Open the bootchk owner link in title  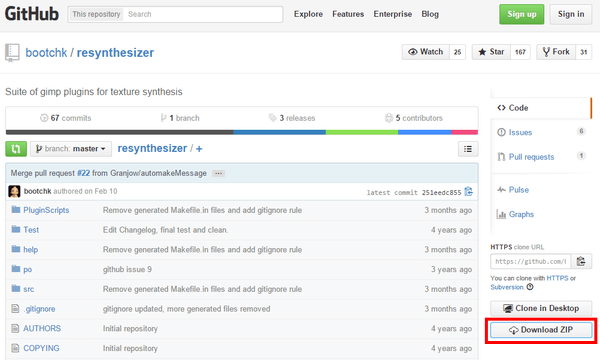(x=46, y=52)
